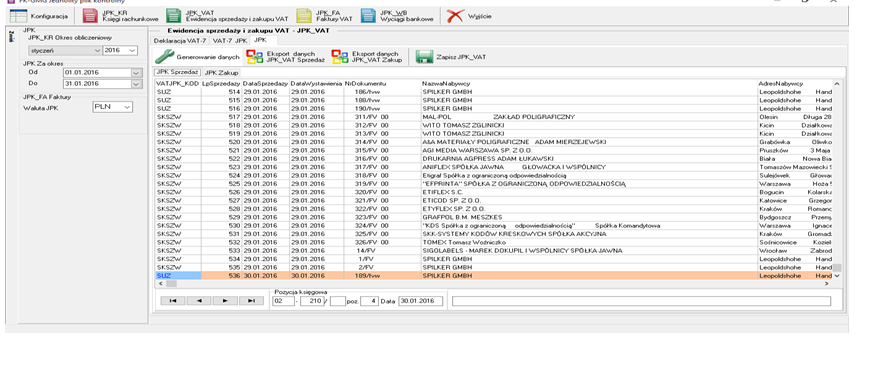Select row DRUKARNIA AGPRESS ADAM ŁUKAWSKI
The image size is (869, 365).
(x=494, y=158)
